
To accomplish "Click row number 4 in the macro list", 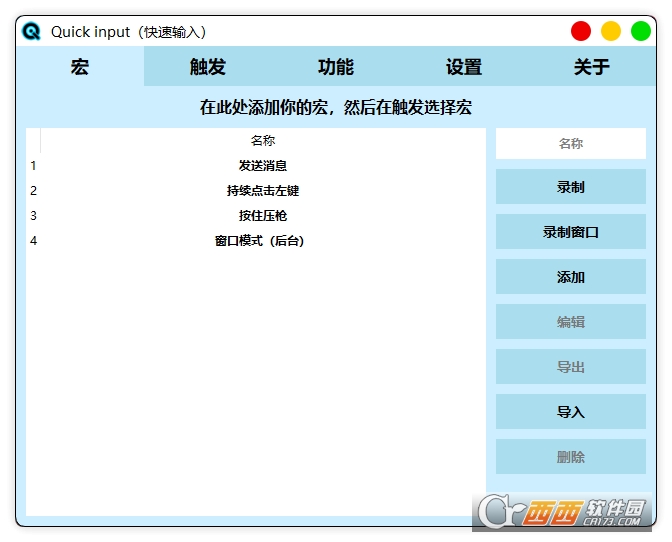I will (33, 240).
